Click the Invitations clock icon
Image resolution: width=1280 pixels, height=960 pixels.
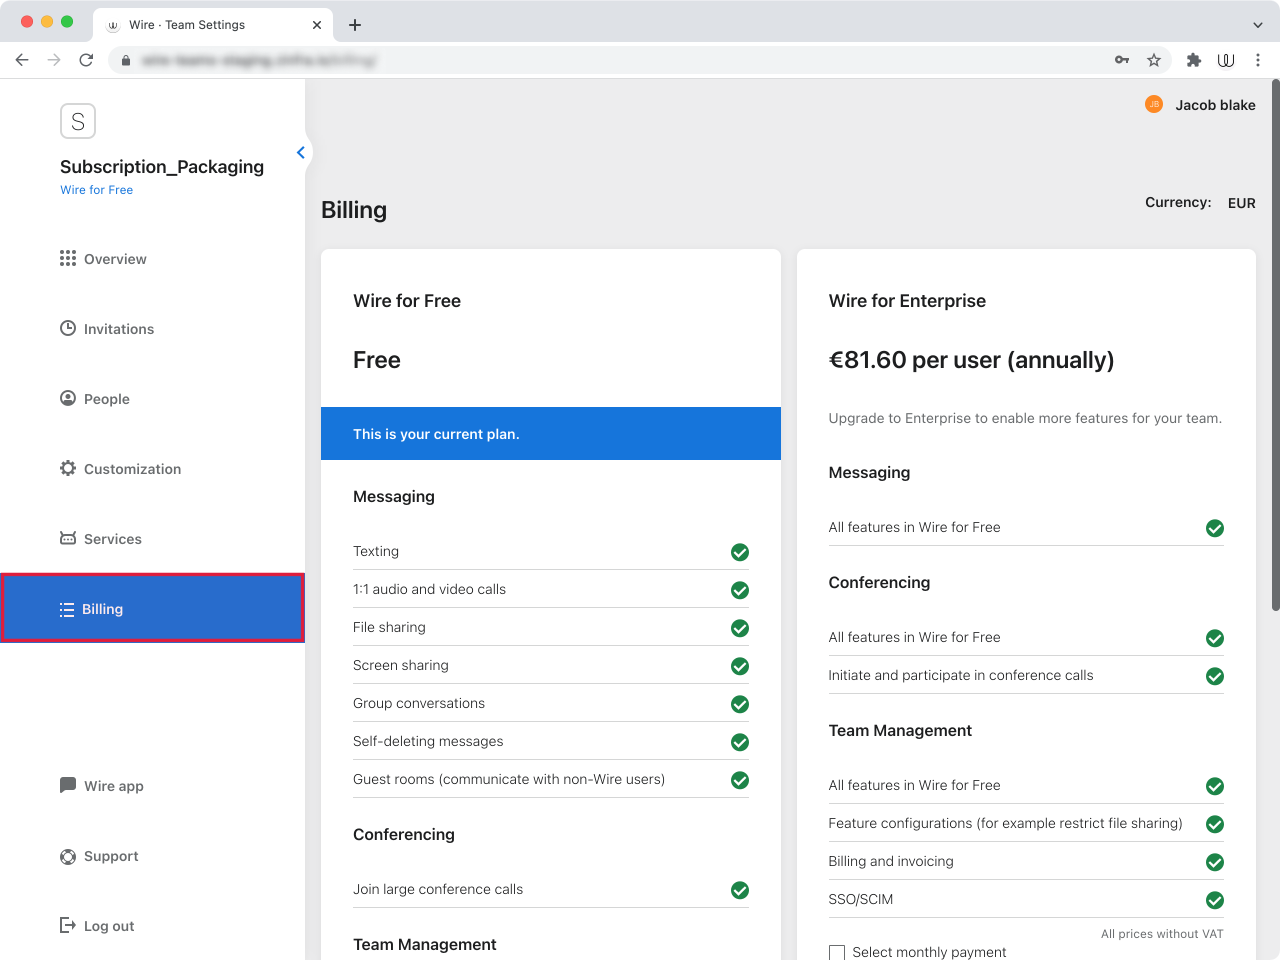[68, 328]
